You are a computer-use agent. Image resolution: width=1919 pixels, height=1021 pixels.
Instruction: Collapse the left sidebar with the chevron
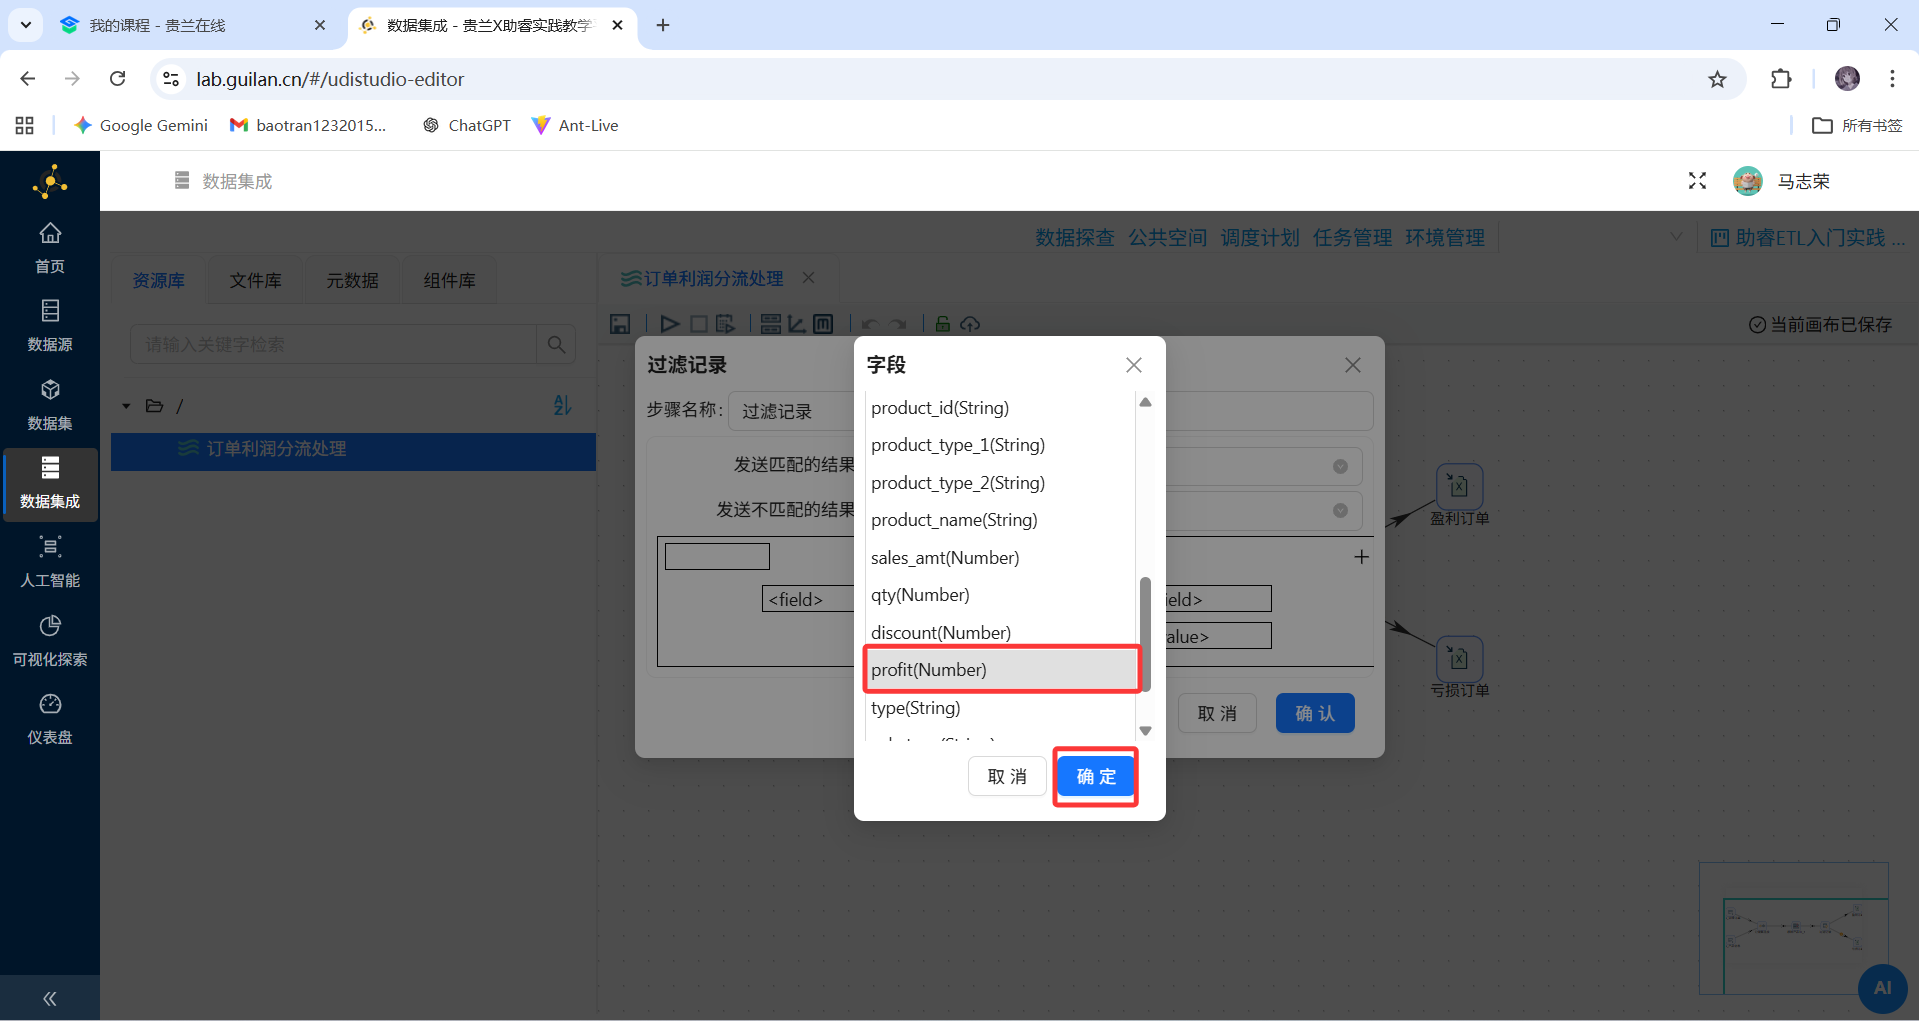[49, 998]
